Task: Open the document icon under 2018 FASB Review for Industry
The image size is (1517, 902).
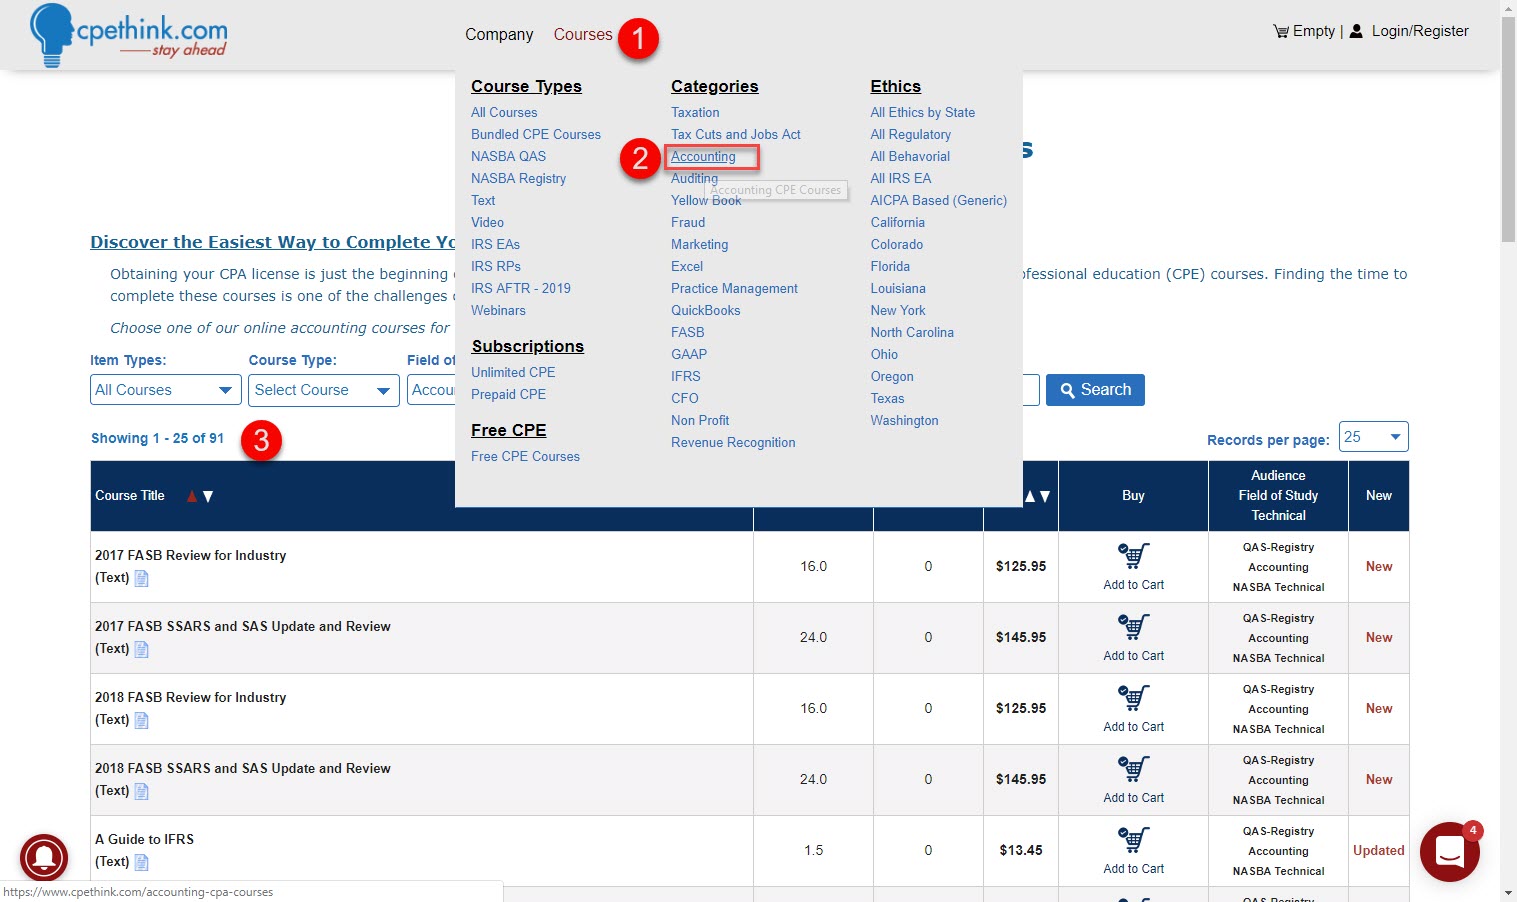Action: click(141, 719)
